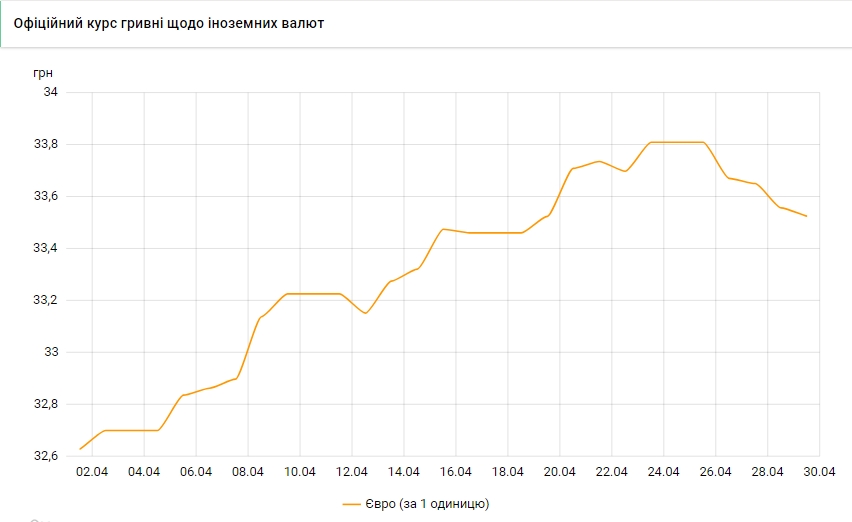The width and height of the screenshot is (852, 522).
Task: Click the грн unit label above y-axis
Action: [x=43, y=72]
